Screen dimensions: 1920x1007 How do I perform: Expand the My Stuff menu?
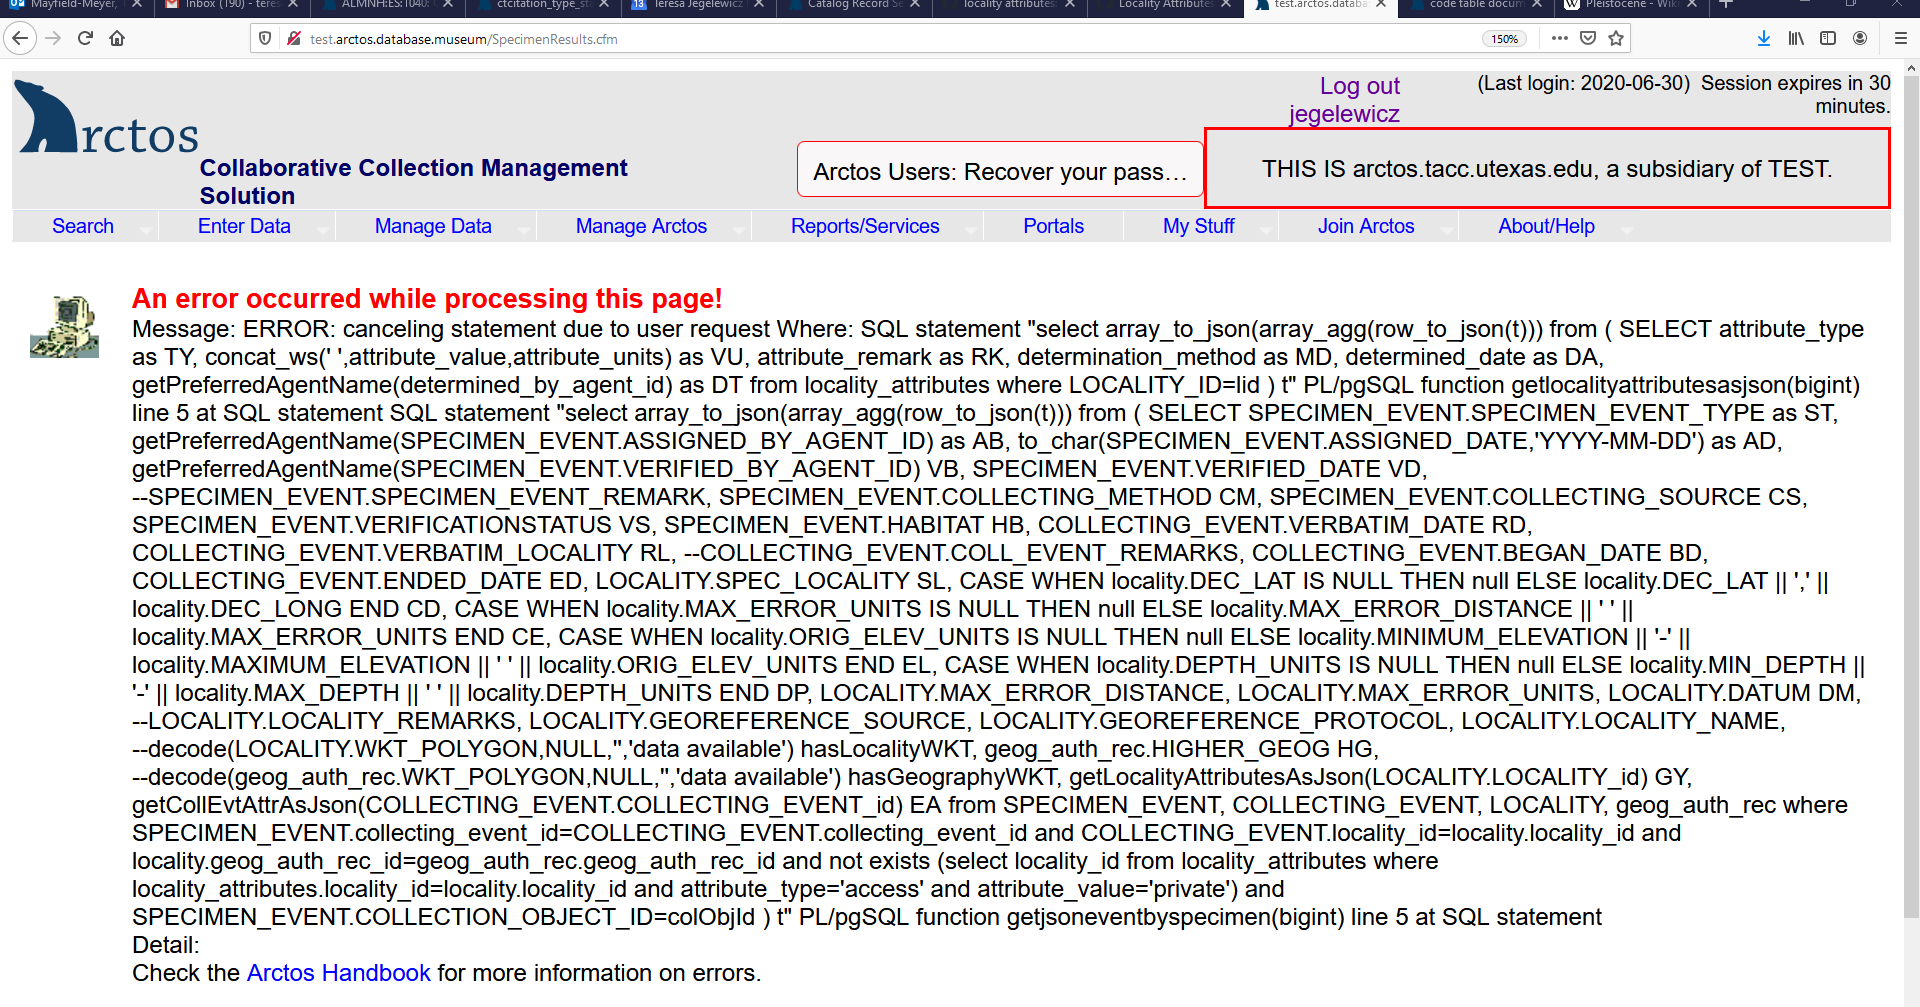pos(1198,226)
